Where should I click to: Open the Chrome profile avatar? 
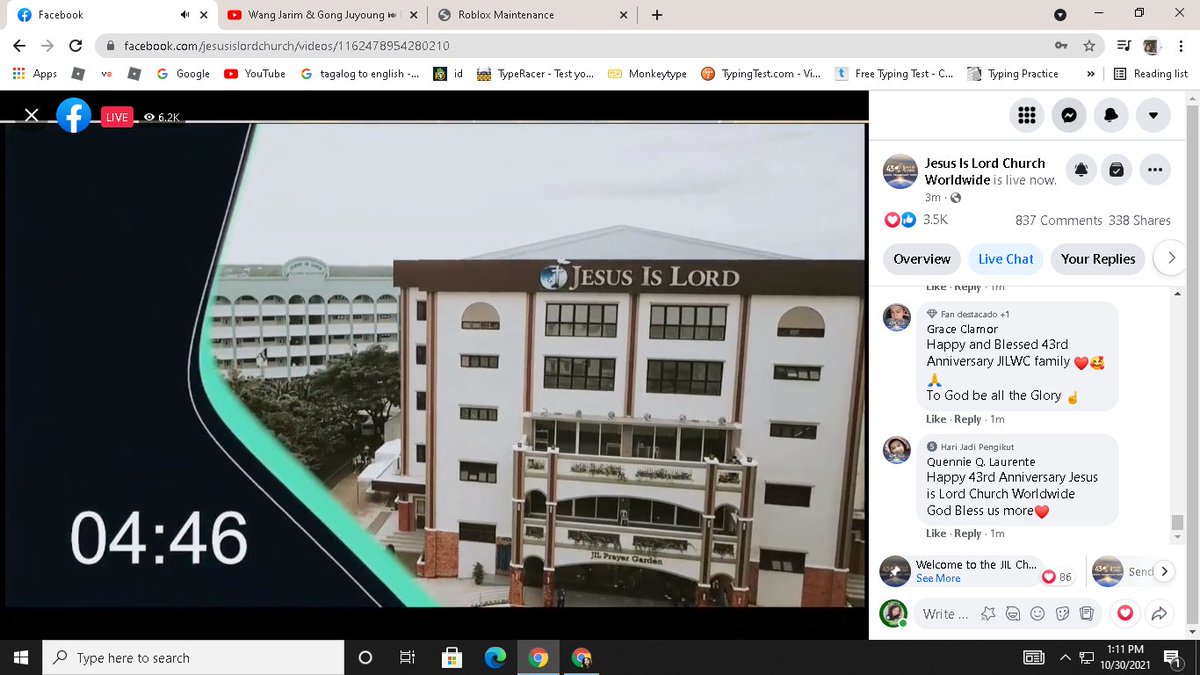click(x=1151, y=45)
